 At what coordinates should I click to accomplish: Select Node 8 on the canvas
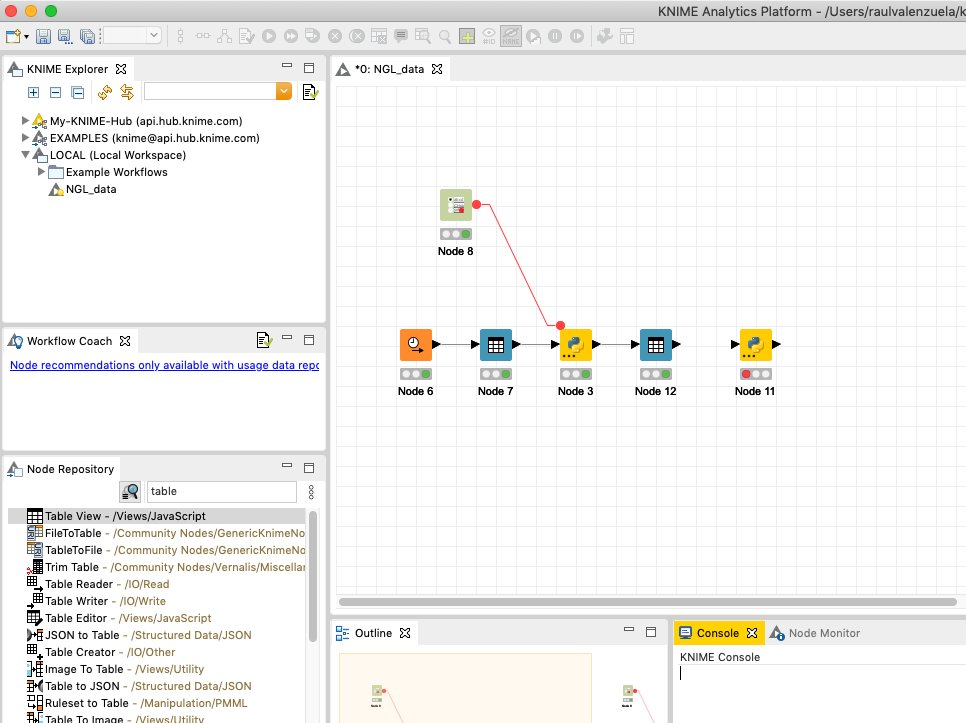click(x=456, y=205)
